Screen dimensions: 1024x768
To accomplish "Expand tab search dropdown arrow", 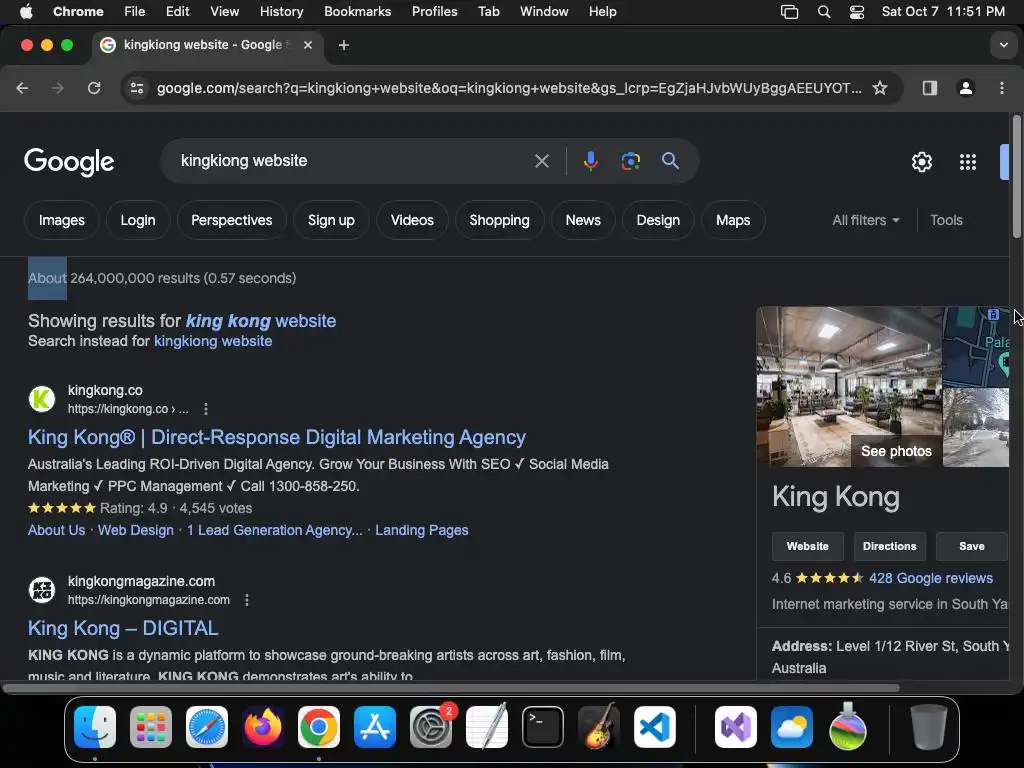I will coord(1003,45).
